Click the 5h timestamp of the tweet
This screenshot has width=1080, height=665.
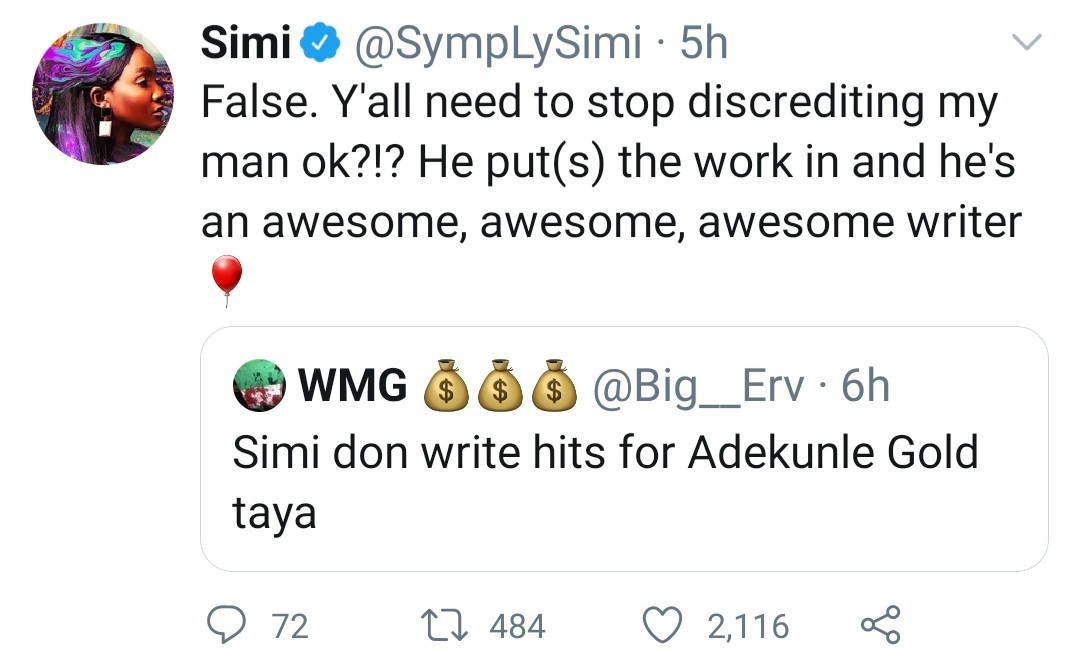(702, 44)
